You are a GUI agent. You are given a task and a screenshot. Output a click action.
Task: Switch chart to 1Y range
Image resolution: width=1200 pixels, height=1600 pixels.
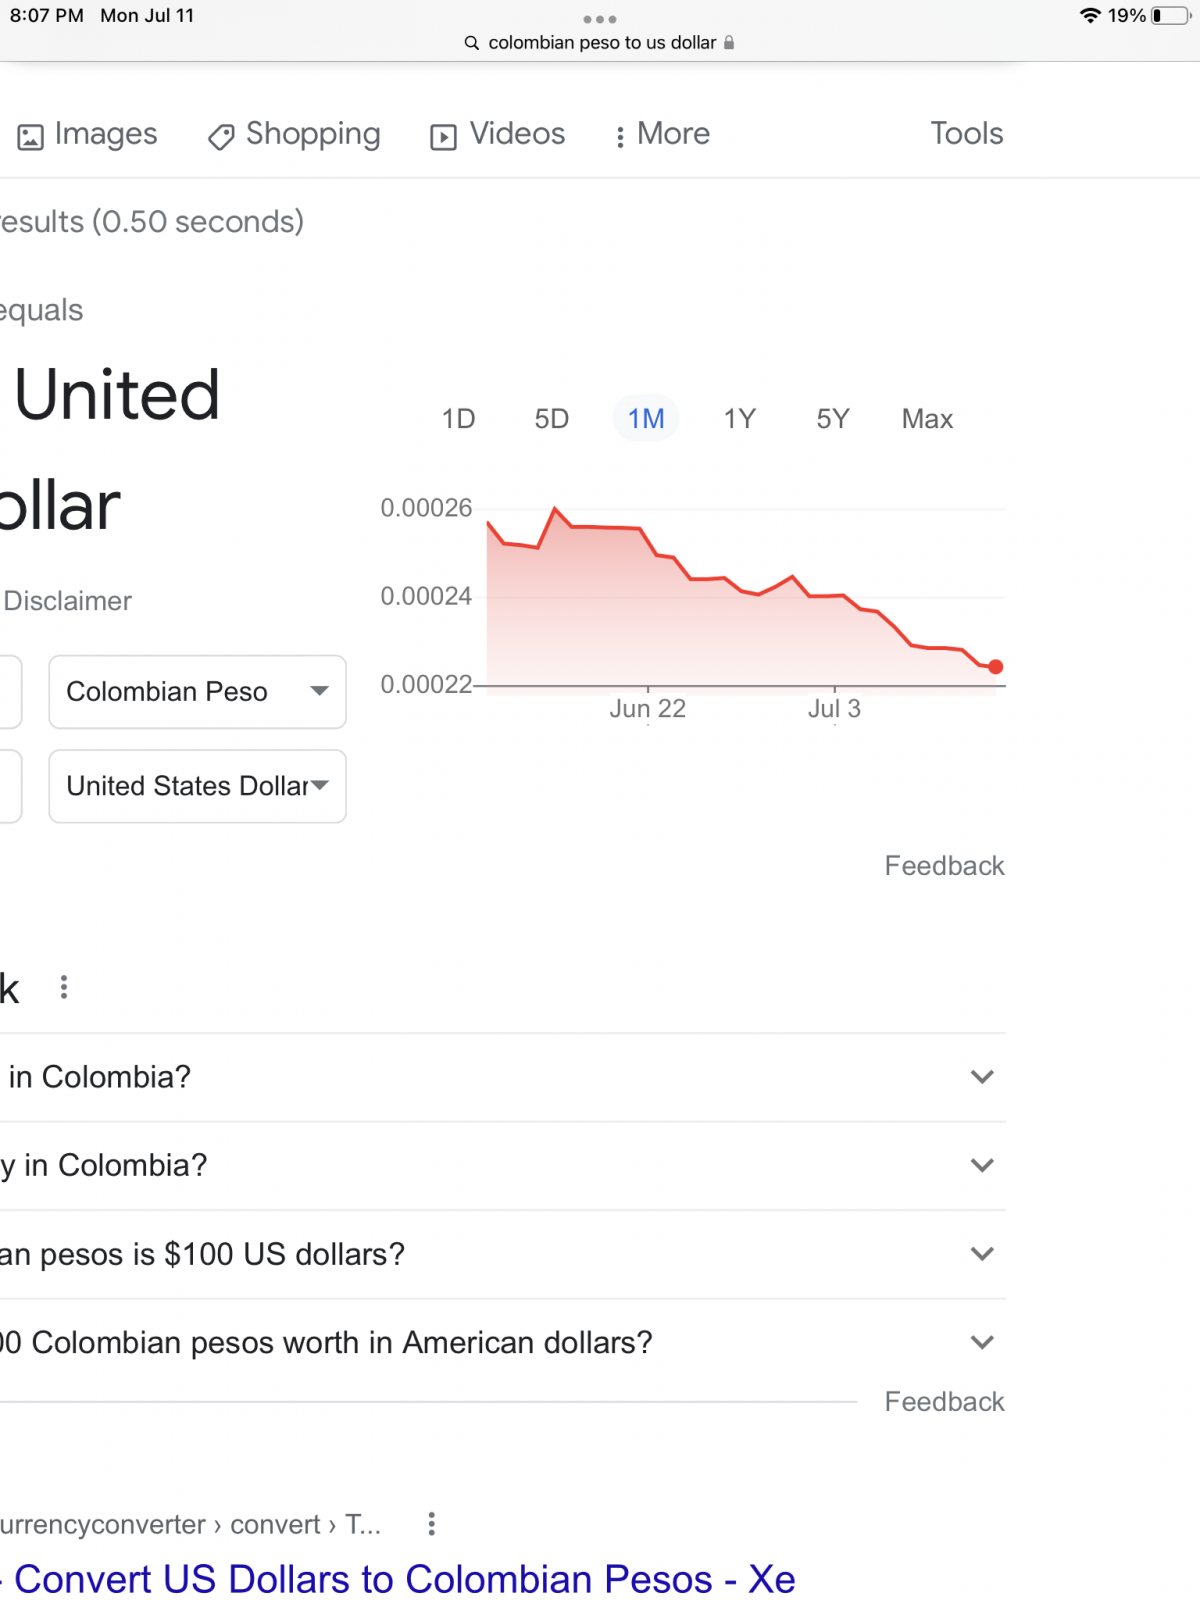(740, 418)
